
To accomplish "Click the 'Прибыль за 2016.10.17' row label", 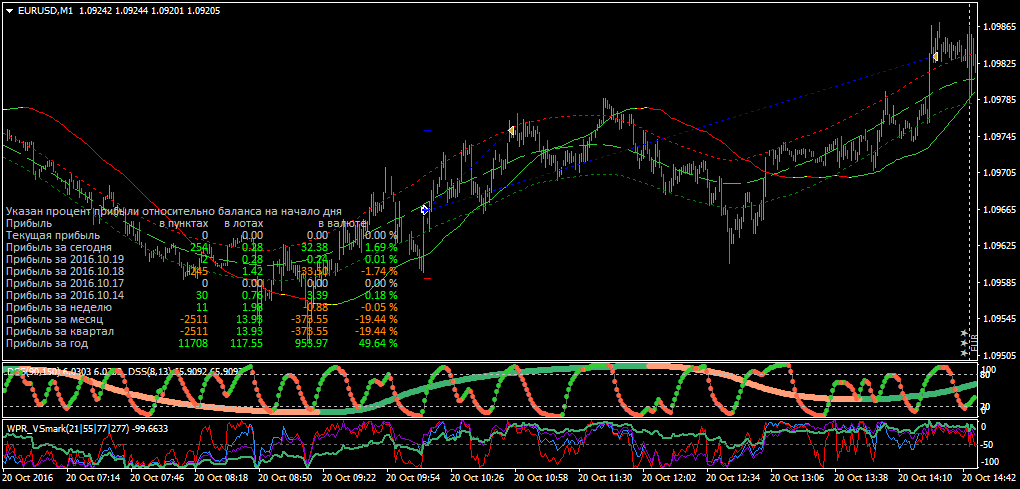I will tap(64, 283).
